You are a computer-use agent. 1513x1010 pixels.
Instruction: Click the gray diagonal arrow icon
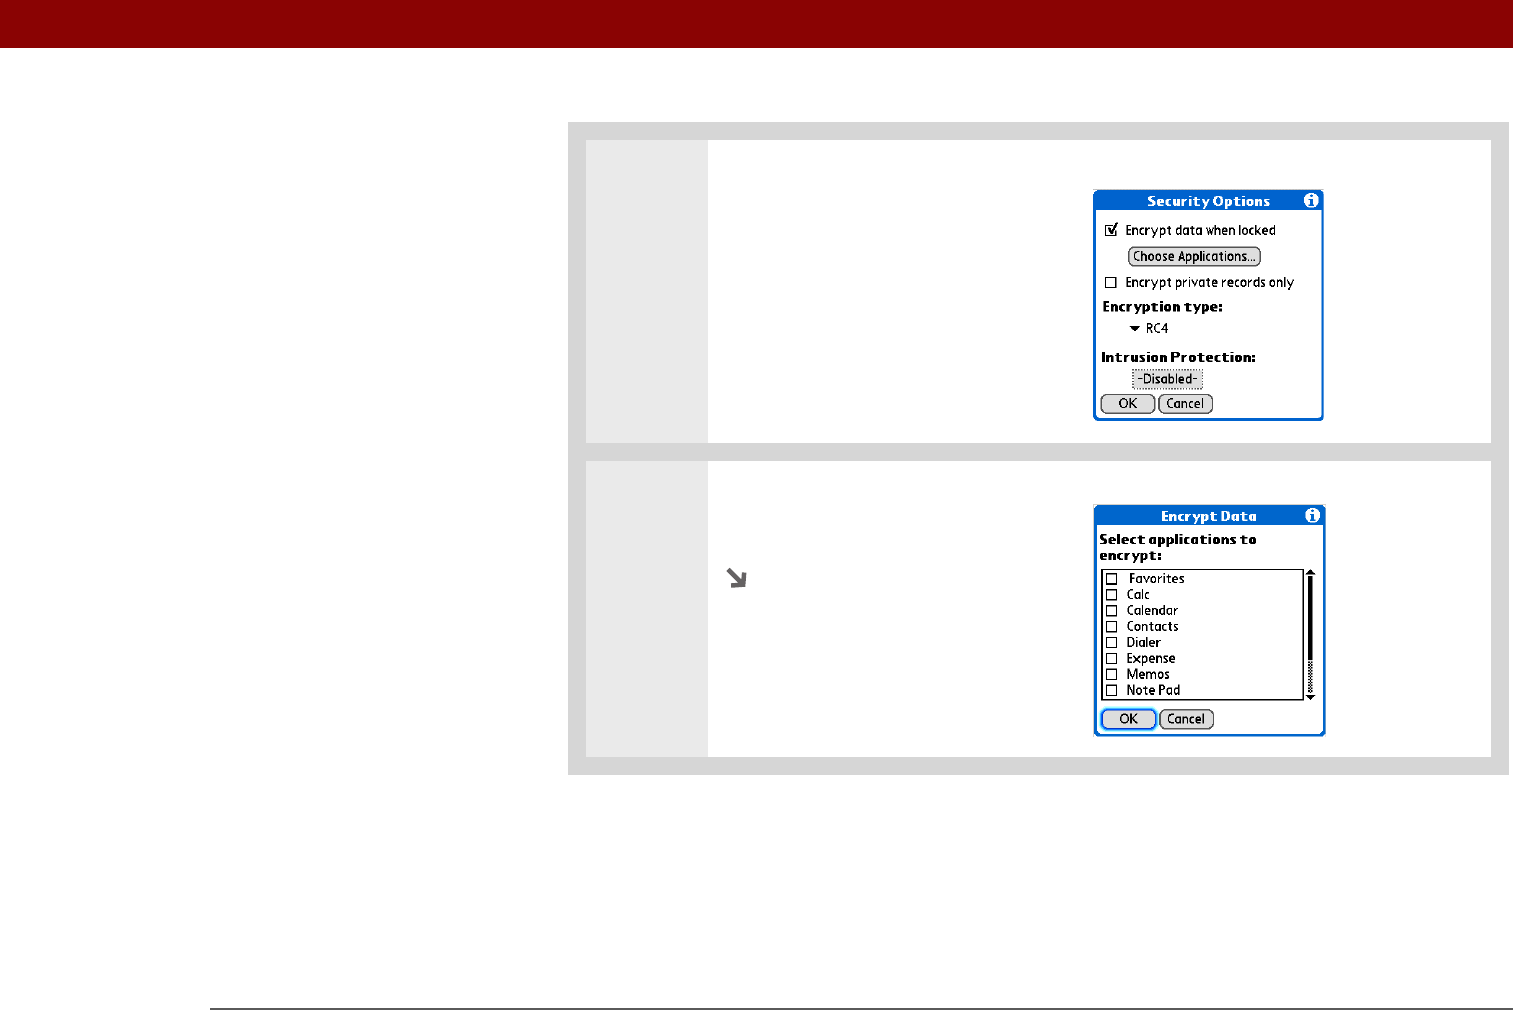[x=737, y=578]
